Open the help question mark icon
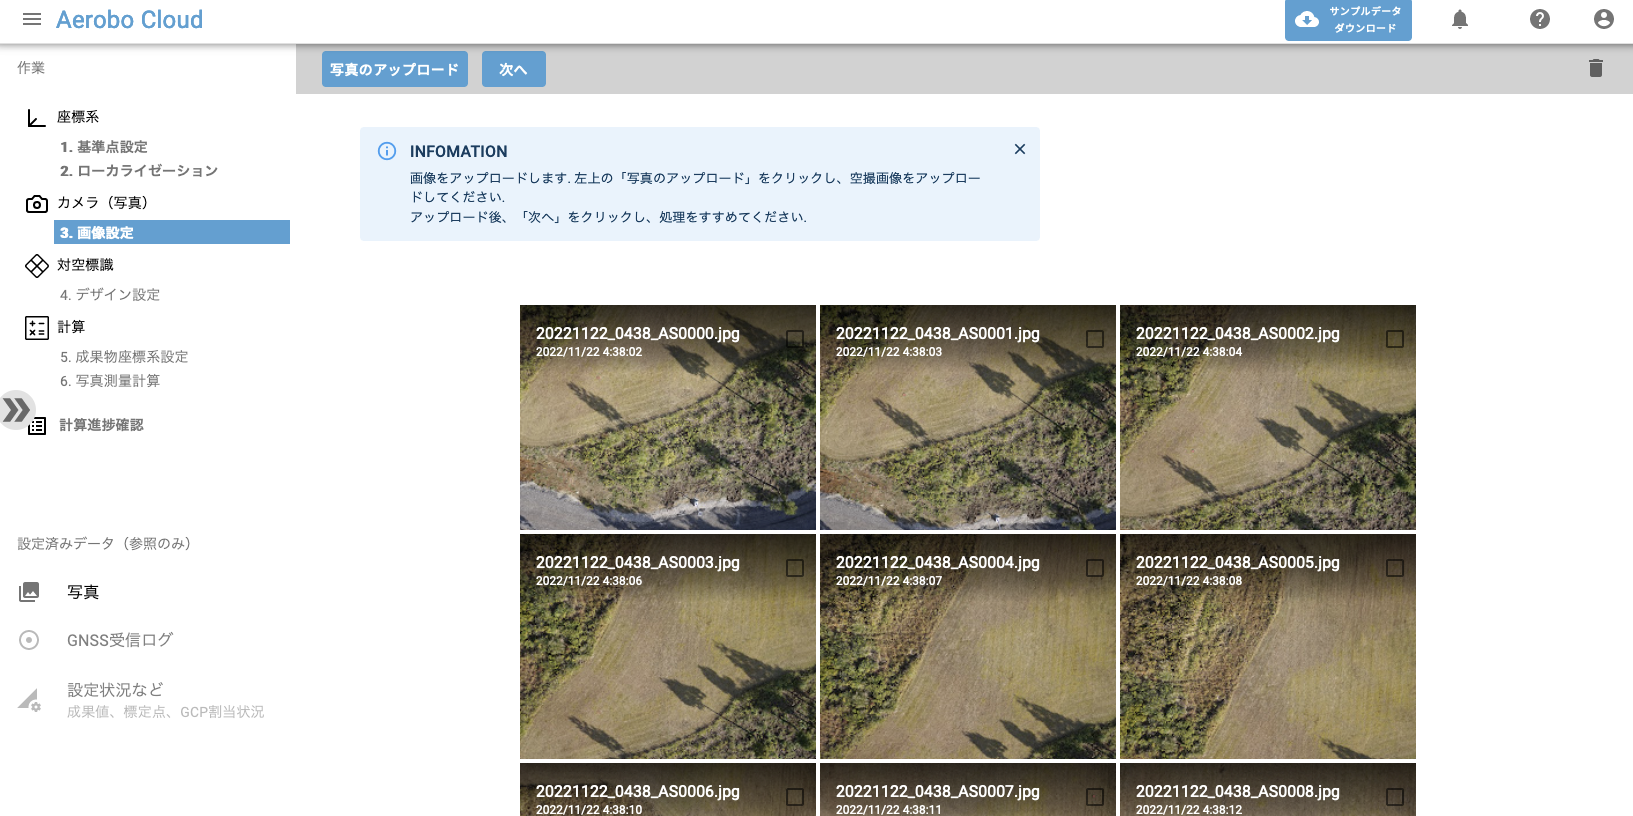 [x=1540, y=19]
